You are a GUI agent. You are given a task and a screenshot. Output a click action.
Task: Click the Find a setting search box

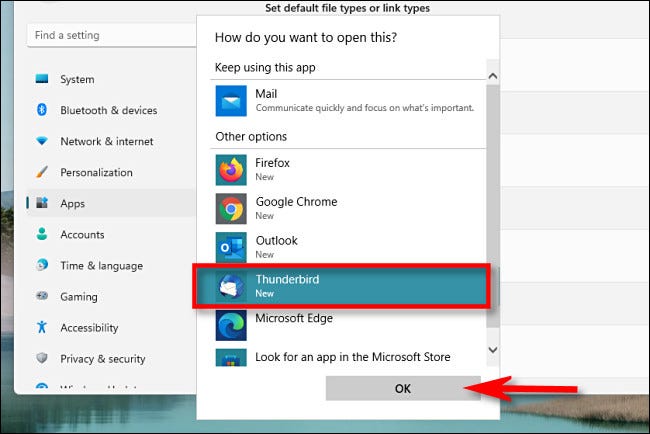coord(110,35)
